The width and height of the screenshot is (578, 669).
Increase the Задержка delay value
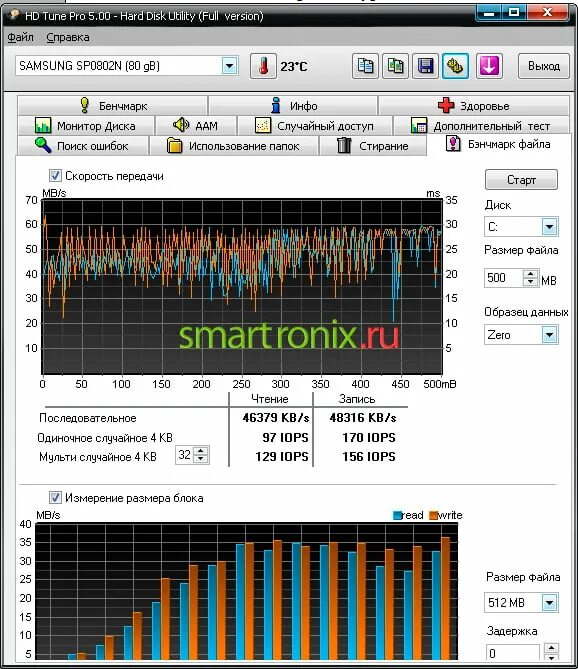[x=552, y=649]
